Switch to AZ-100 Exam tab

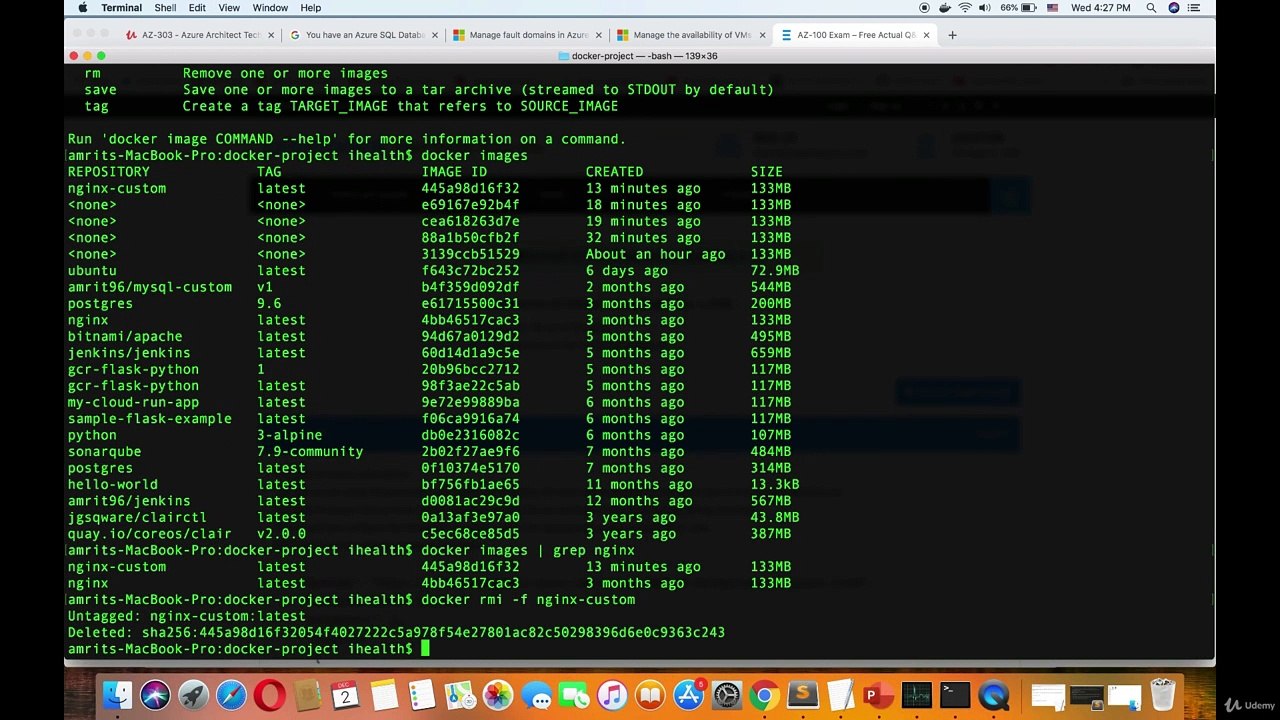(853, 35)
